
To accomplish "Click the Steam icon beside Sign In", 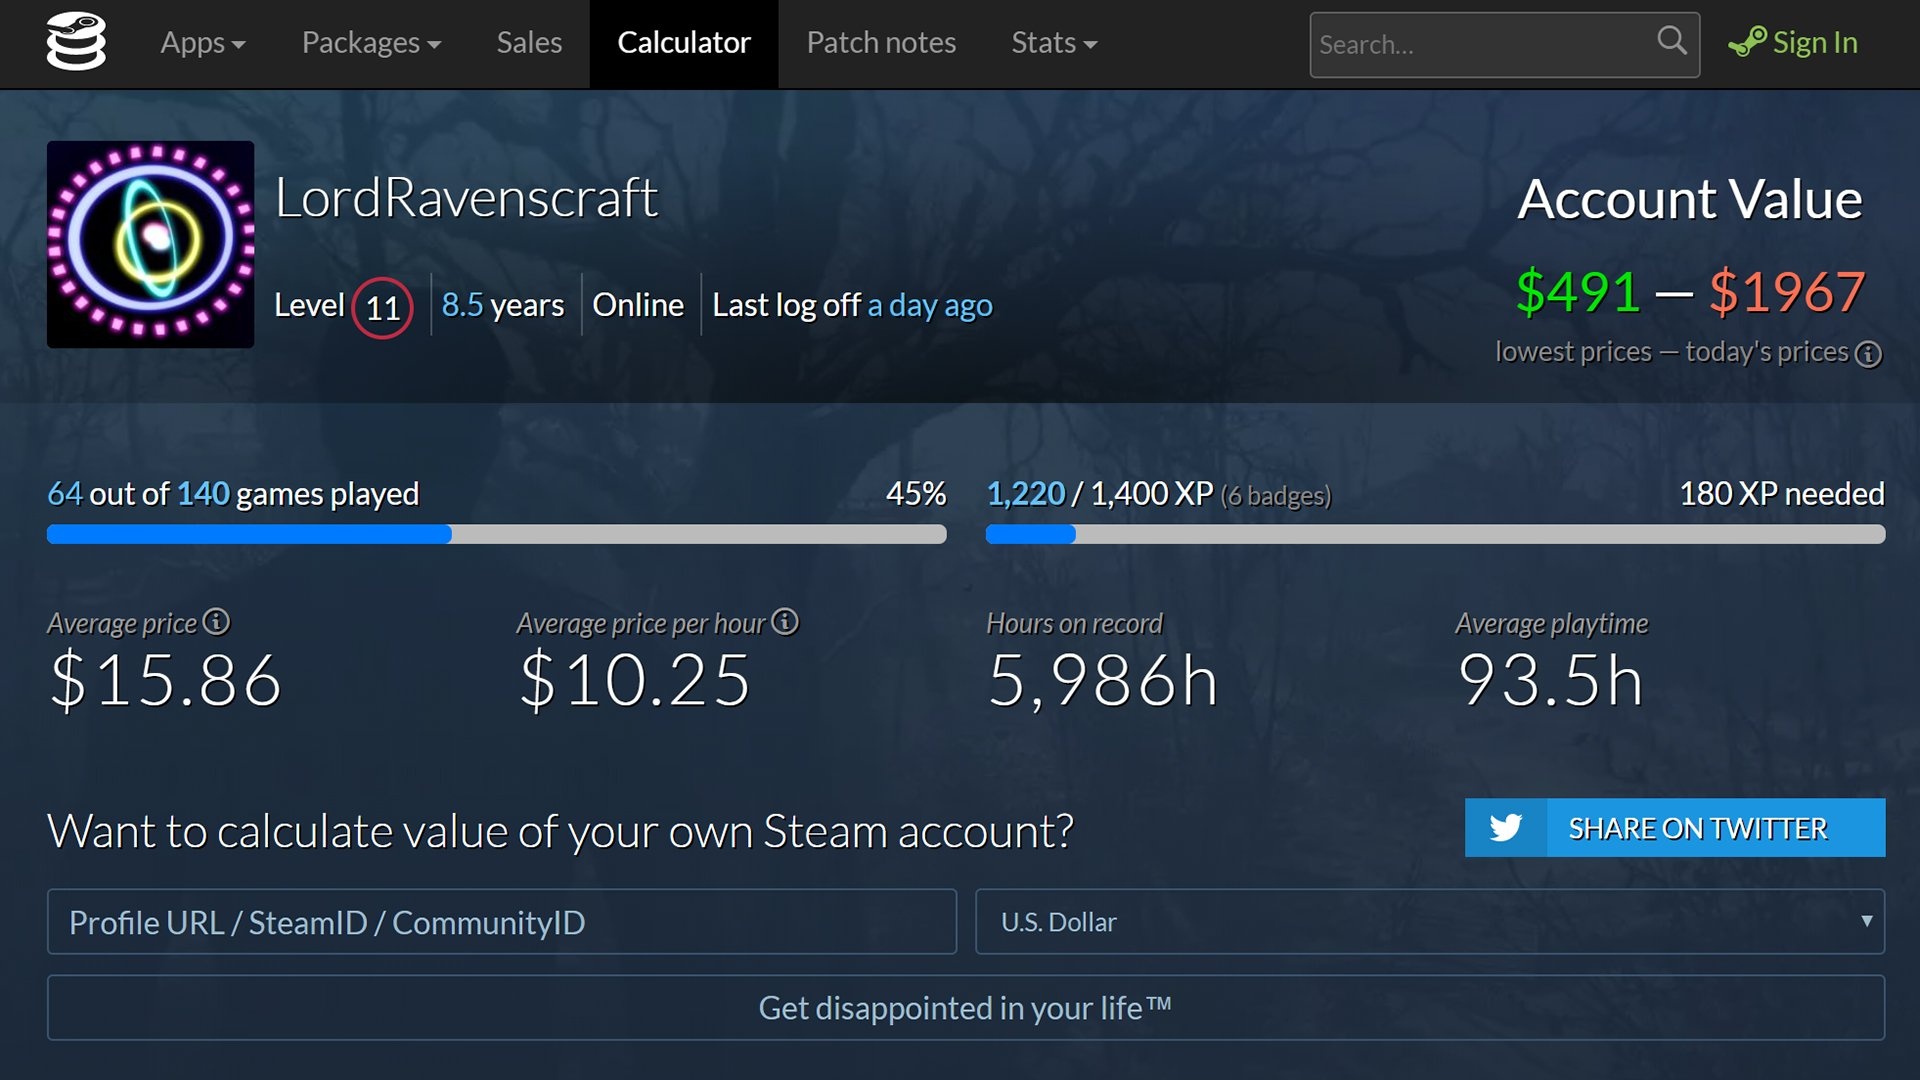I will coord(1747,42).
